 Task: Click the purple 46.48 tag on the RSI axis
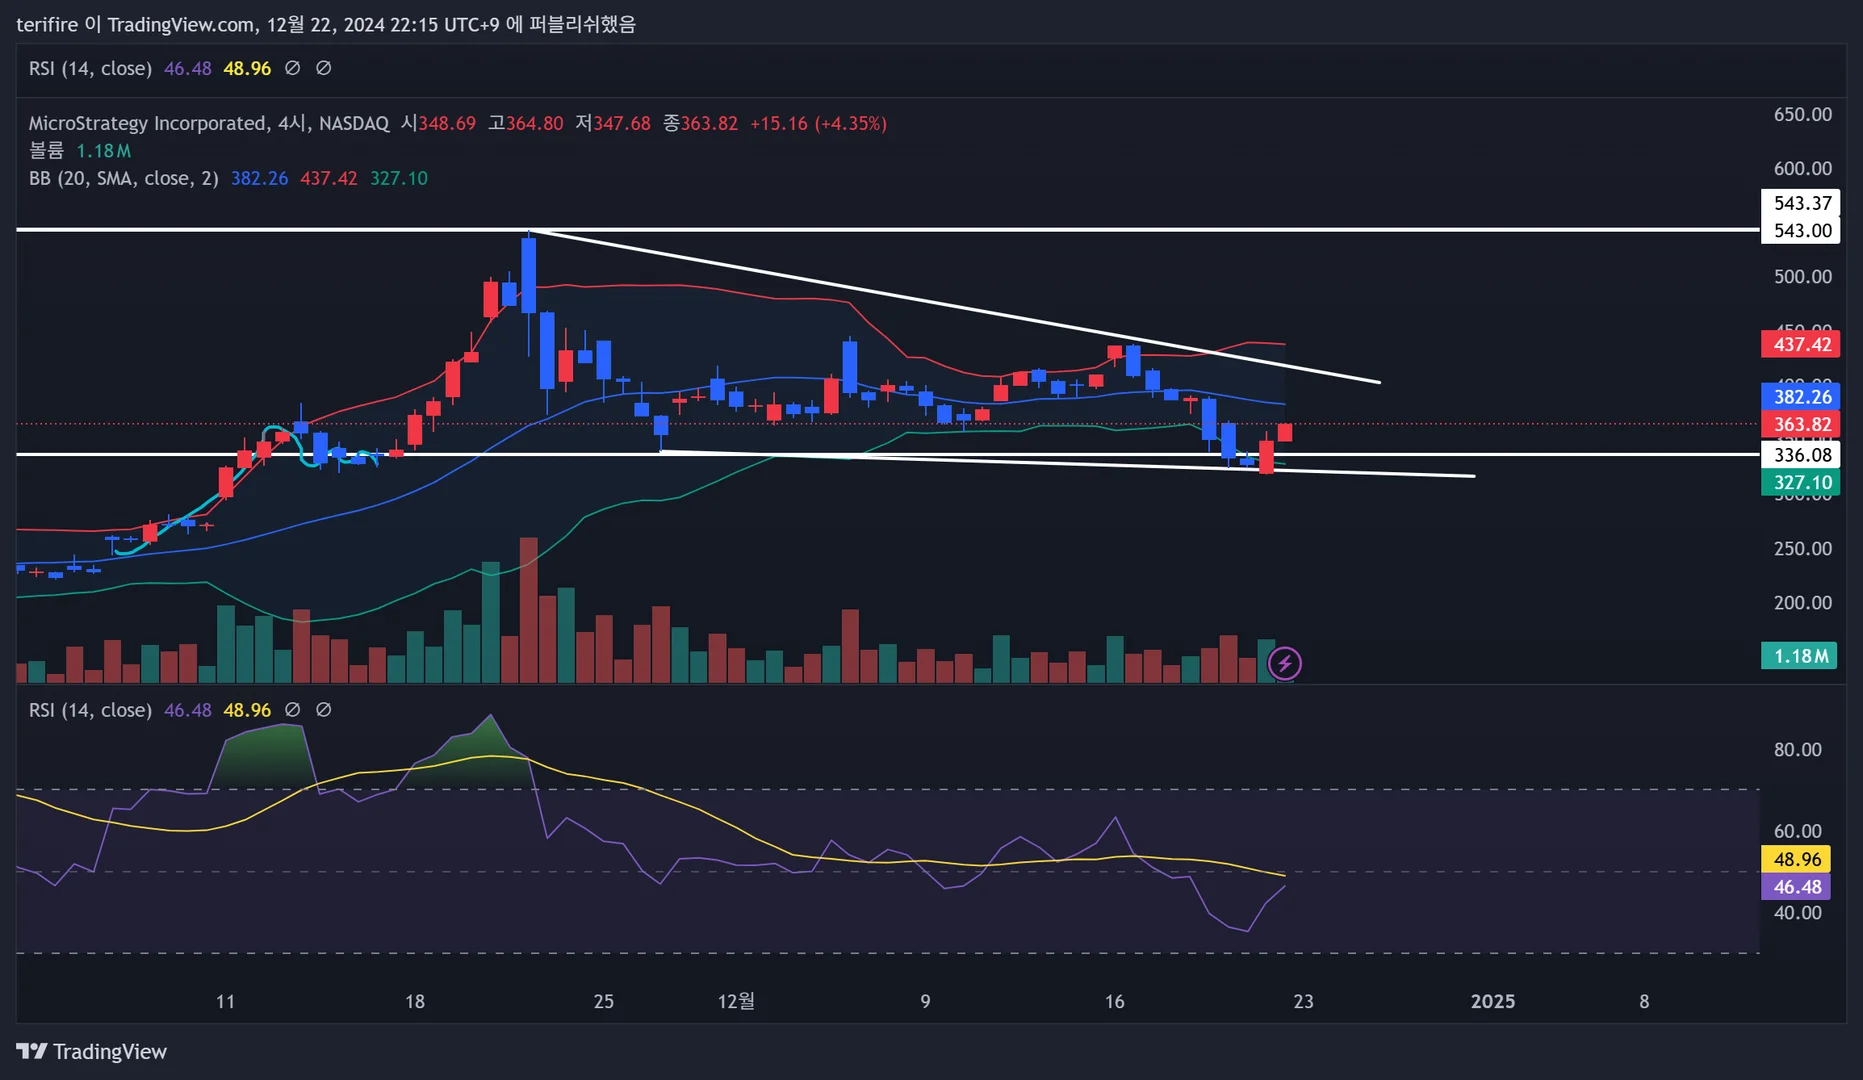(x=1797, y=887)
